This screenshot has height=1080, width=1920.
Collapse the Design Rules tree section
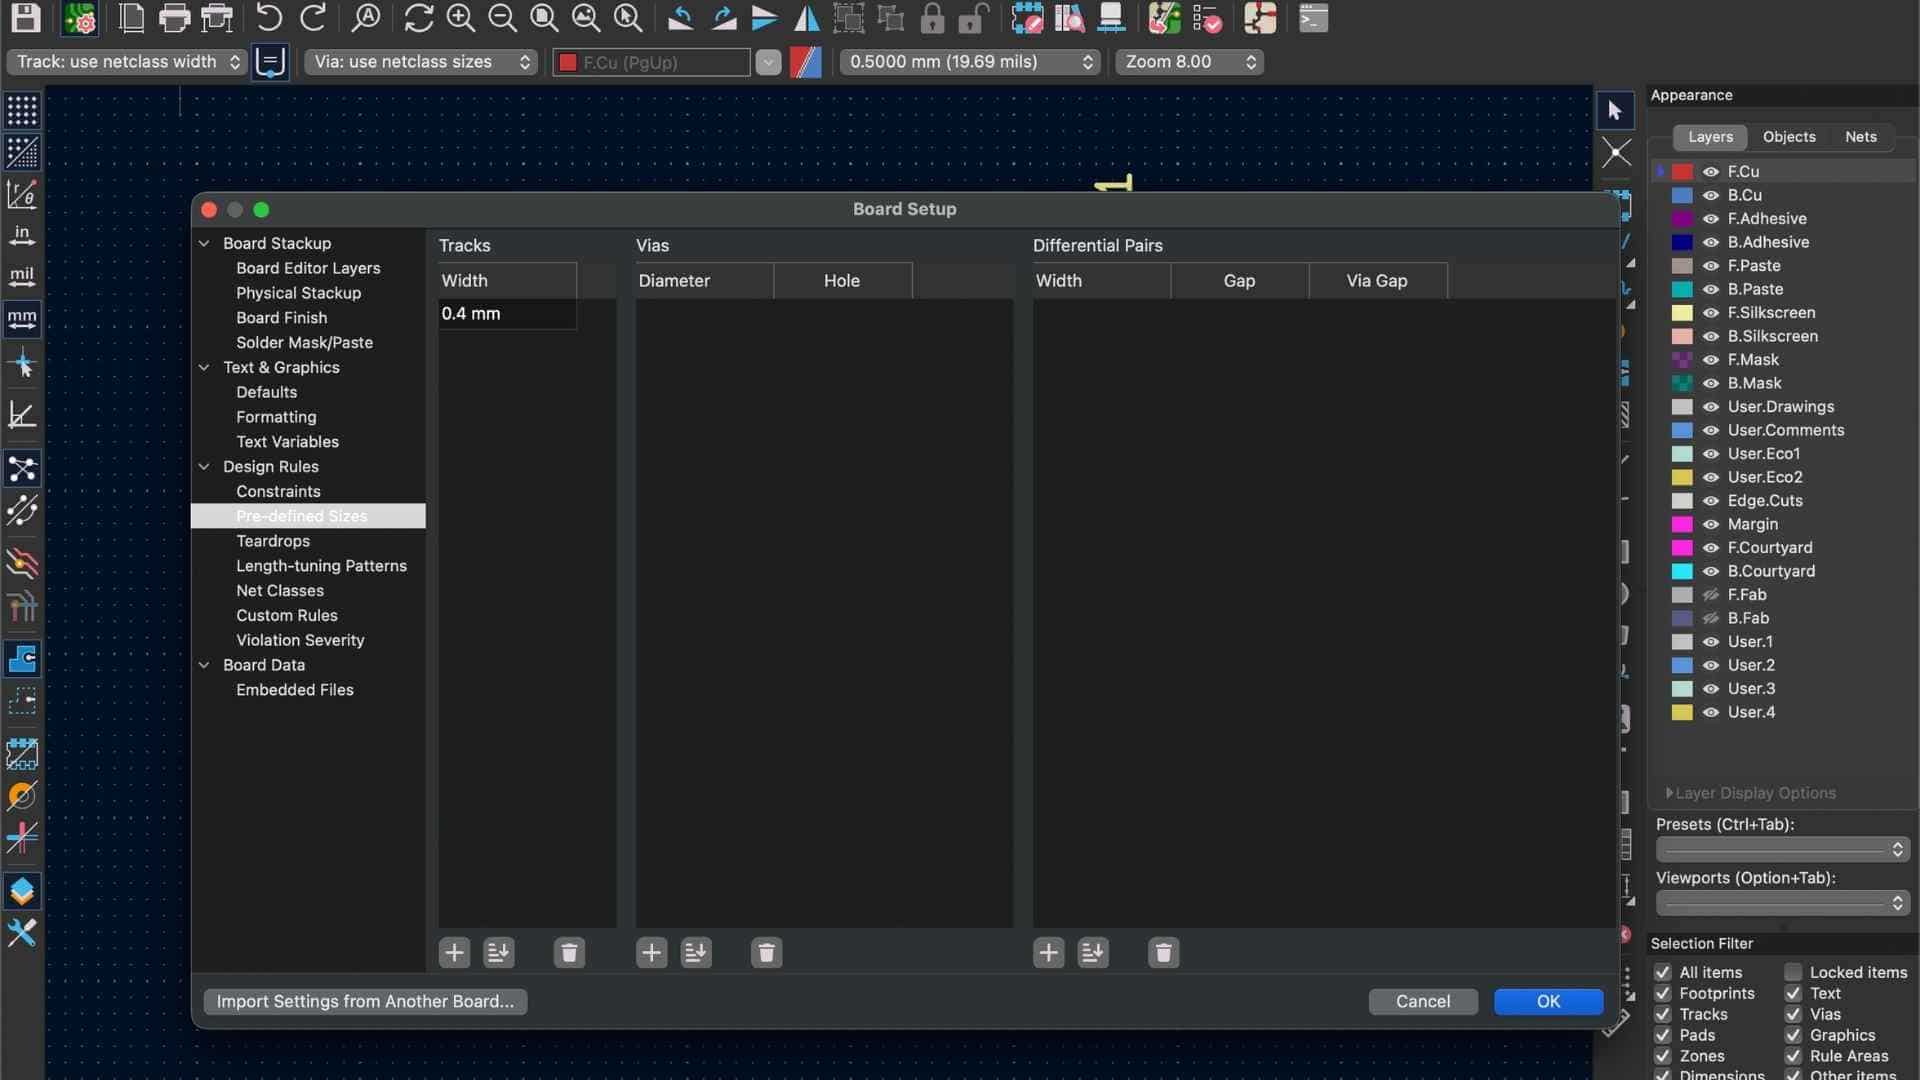[x=204, y=467]
